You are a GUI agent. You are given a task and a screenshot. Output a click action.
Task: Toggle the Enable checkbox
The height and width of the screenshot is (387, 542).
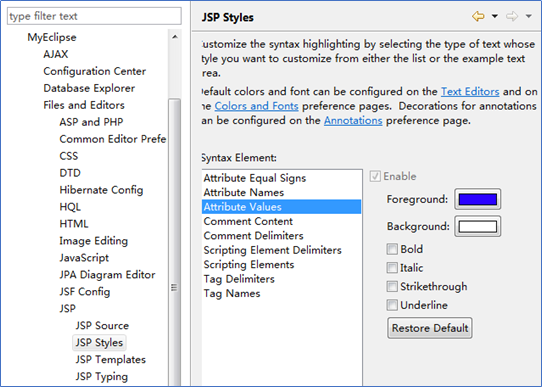375,176
